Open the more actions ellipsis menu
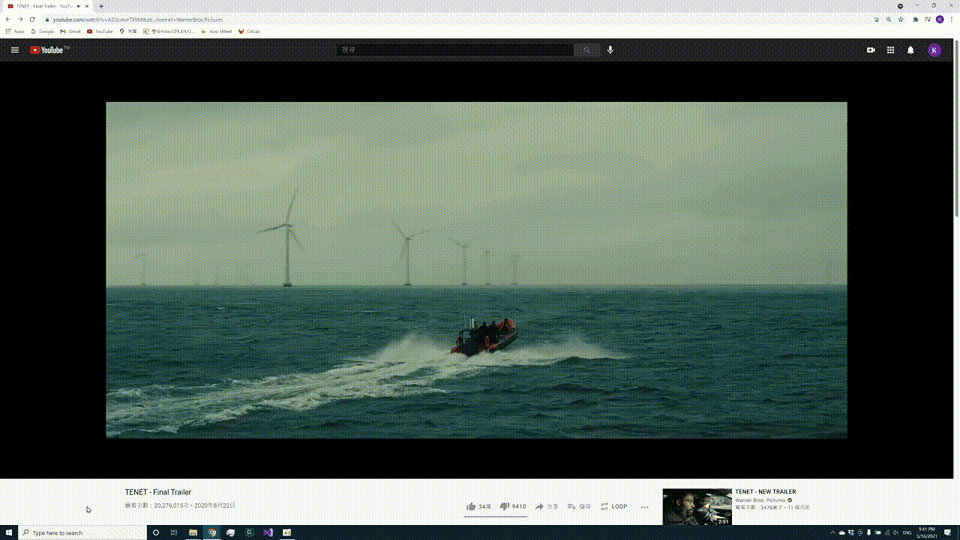 (x=645, y=507)
